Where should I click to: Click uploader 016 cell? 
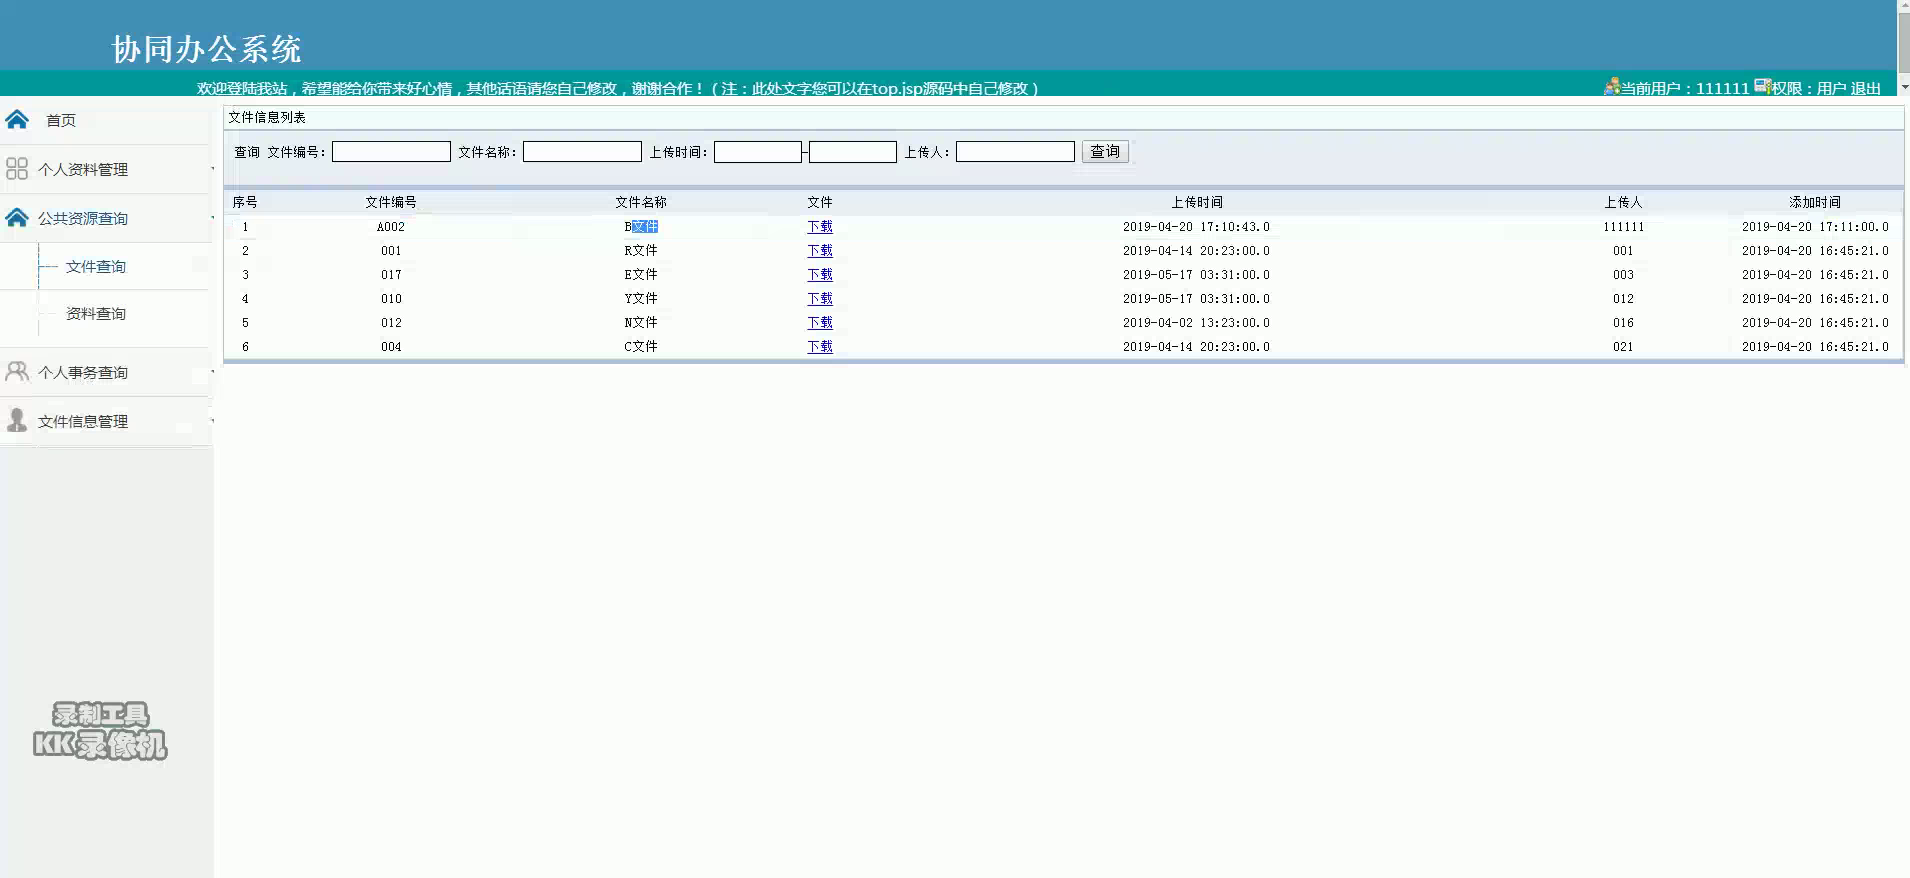tap(1623, 323)
